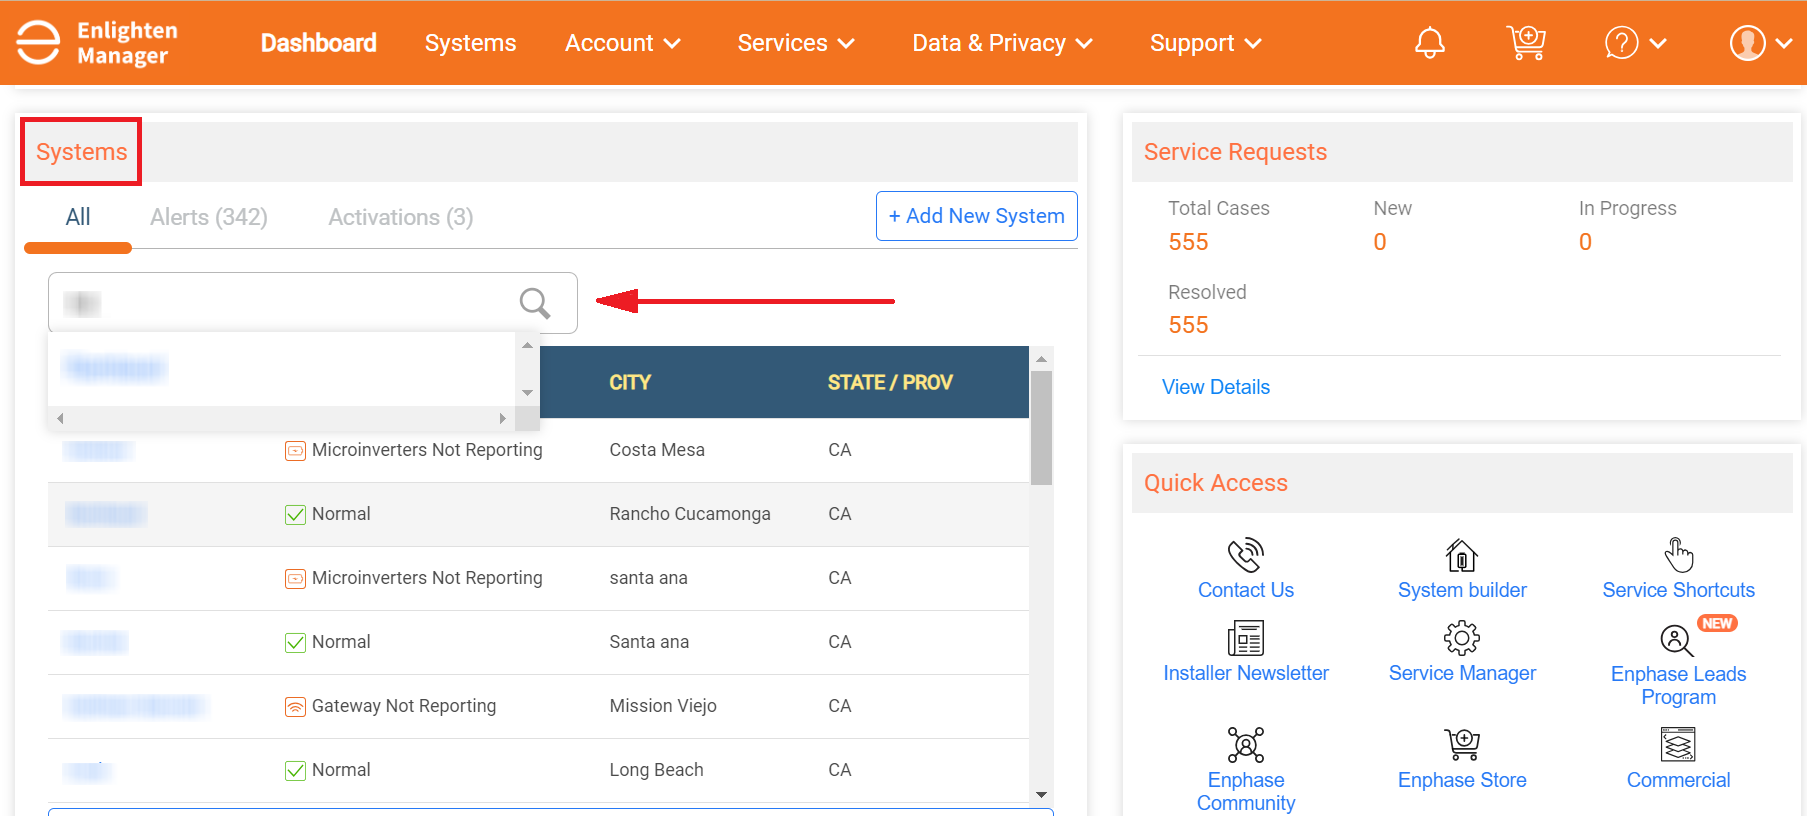Open the Installer Newsletter icon
Screen dimensions: 1807x816
pyautogui.click(x=1245, y=638)
